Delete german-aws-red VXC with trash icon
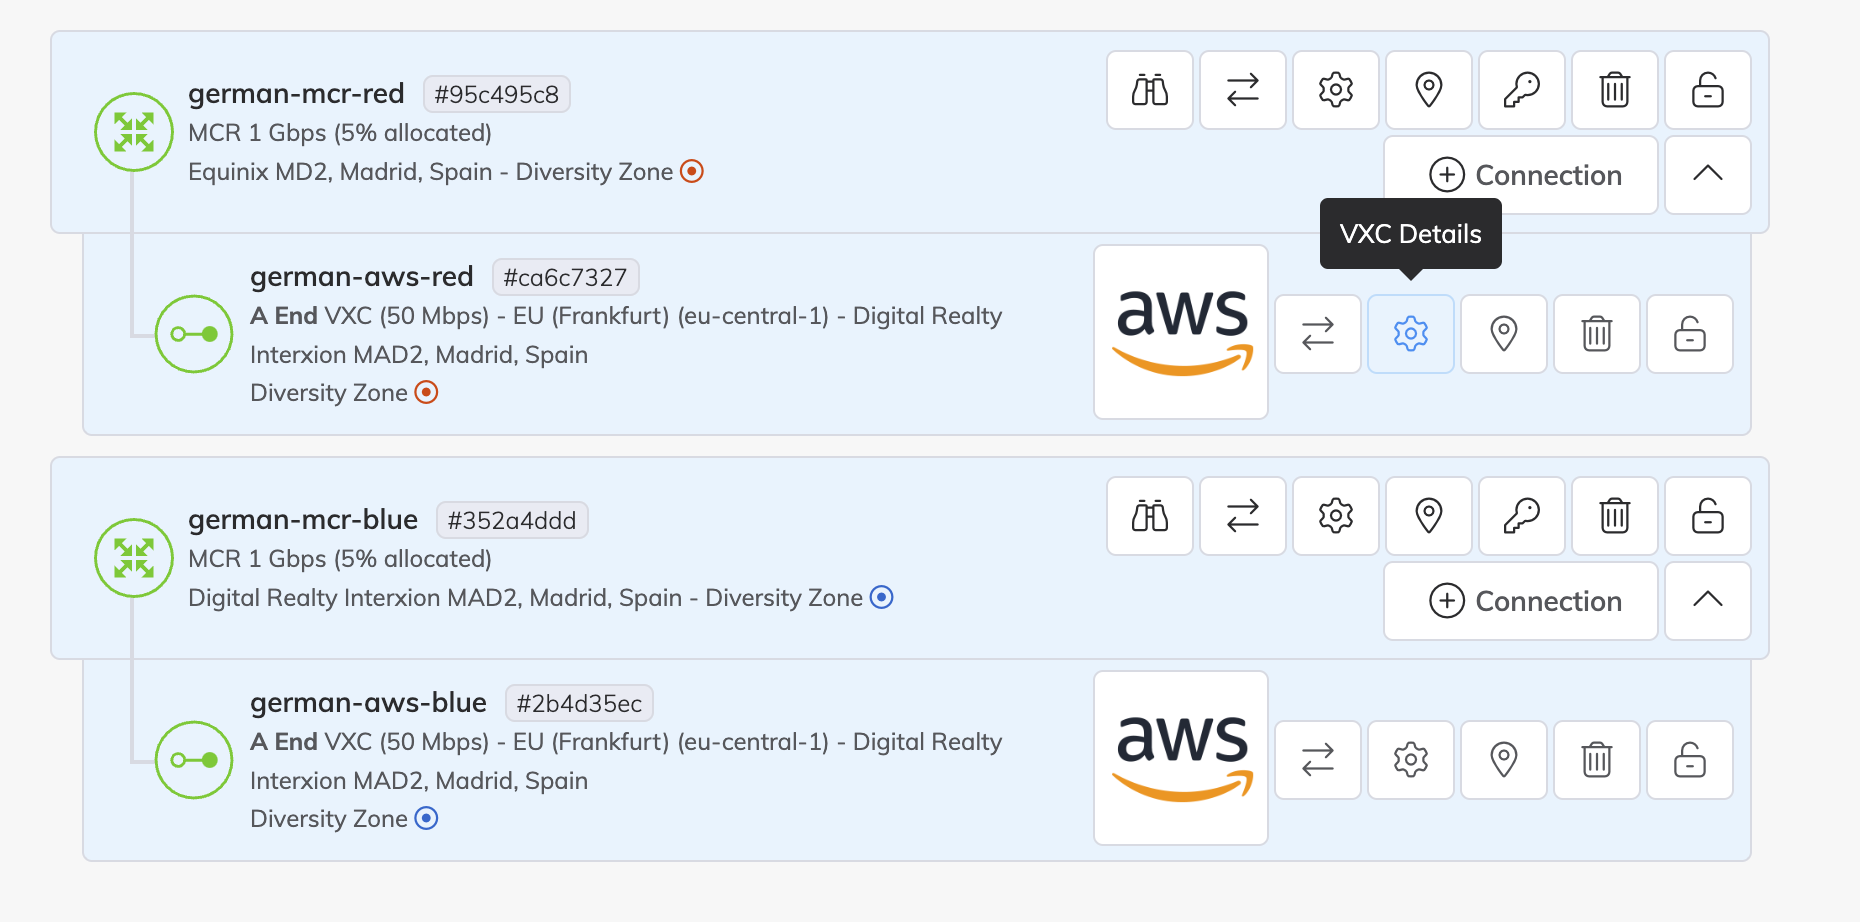Viewport: 1860px width, 922px height. [x=1597, y=334]
